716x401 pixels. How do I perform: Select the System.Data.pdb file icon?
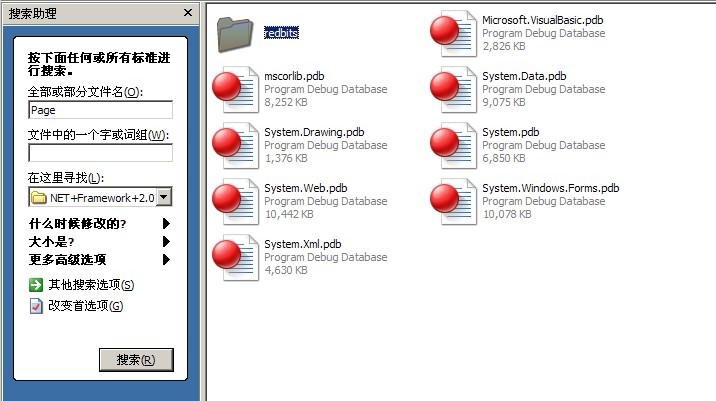pos(450,90)
